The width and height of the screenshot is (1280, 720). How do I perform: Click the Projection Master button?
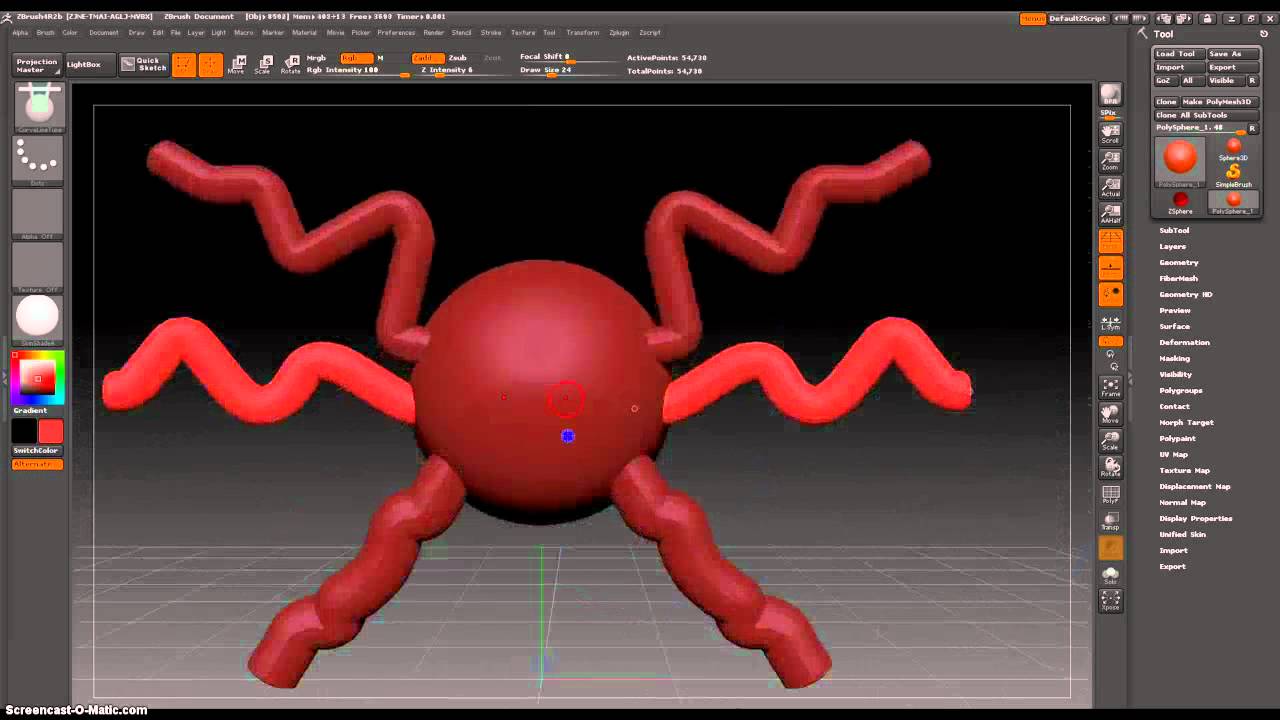coord(37,65)
